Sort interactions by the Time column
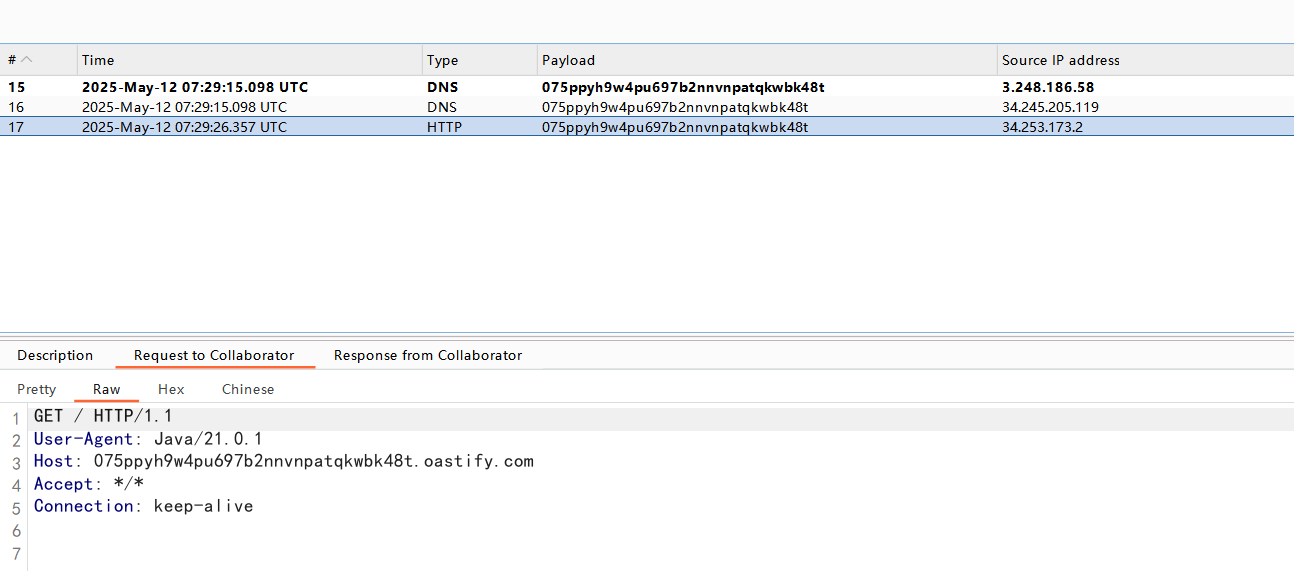1294x571 pixels. 98,60
